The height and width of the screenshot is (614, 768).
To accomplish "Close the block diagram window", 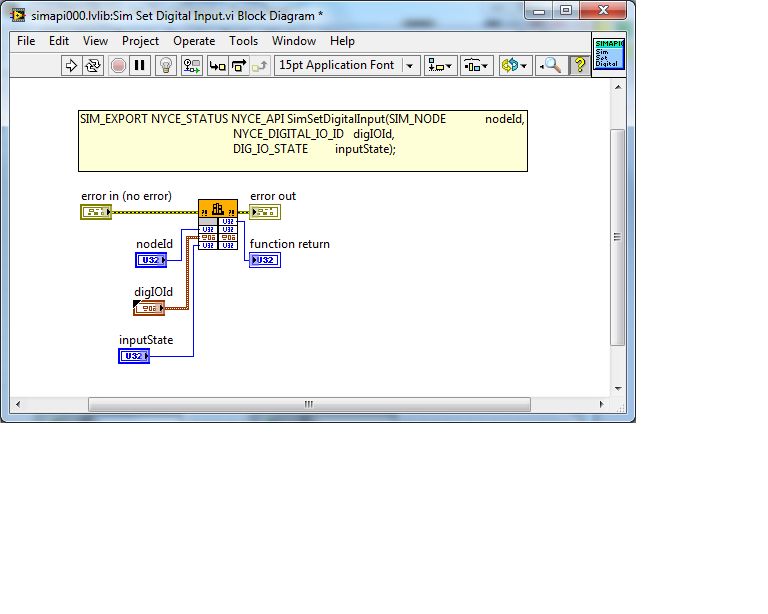I will (x=603, y=10).
